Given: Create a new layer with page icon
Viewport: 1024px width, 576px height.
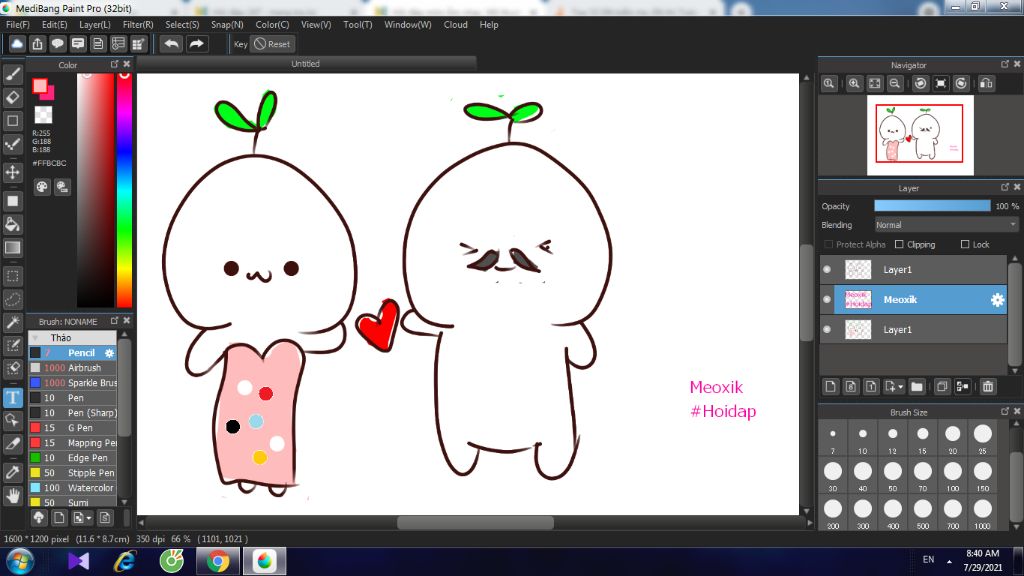Looking at the screenshot, I should pos(830,387).
